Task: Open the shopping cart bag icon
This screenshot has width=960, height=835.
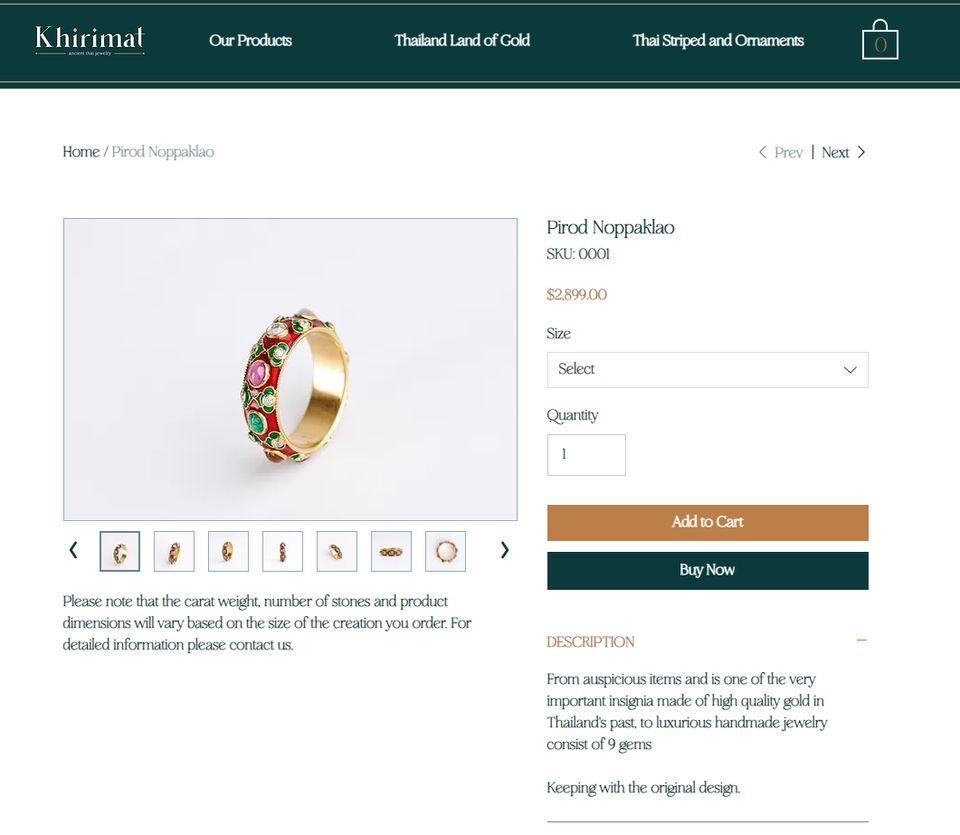Action: (x=880, y=41)
